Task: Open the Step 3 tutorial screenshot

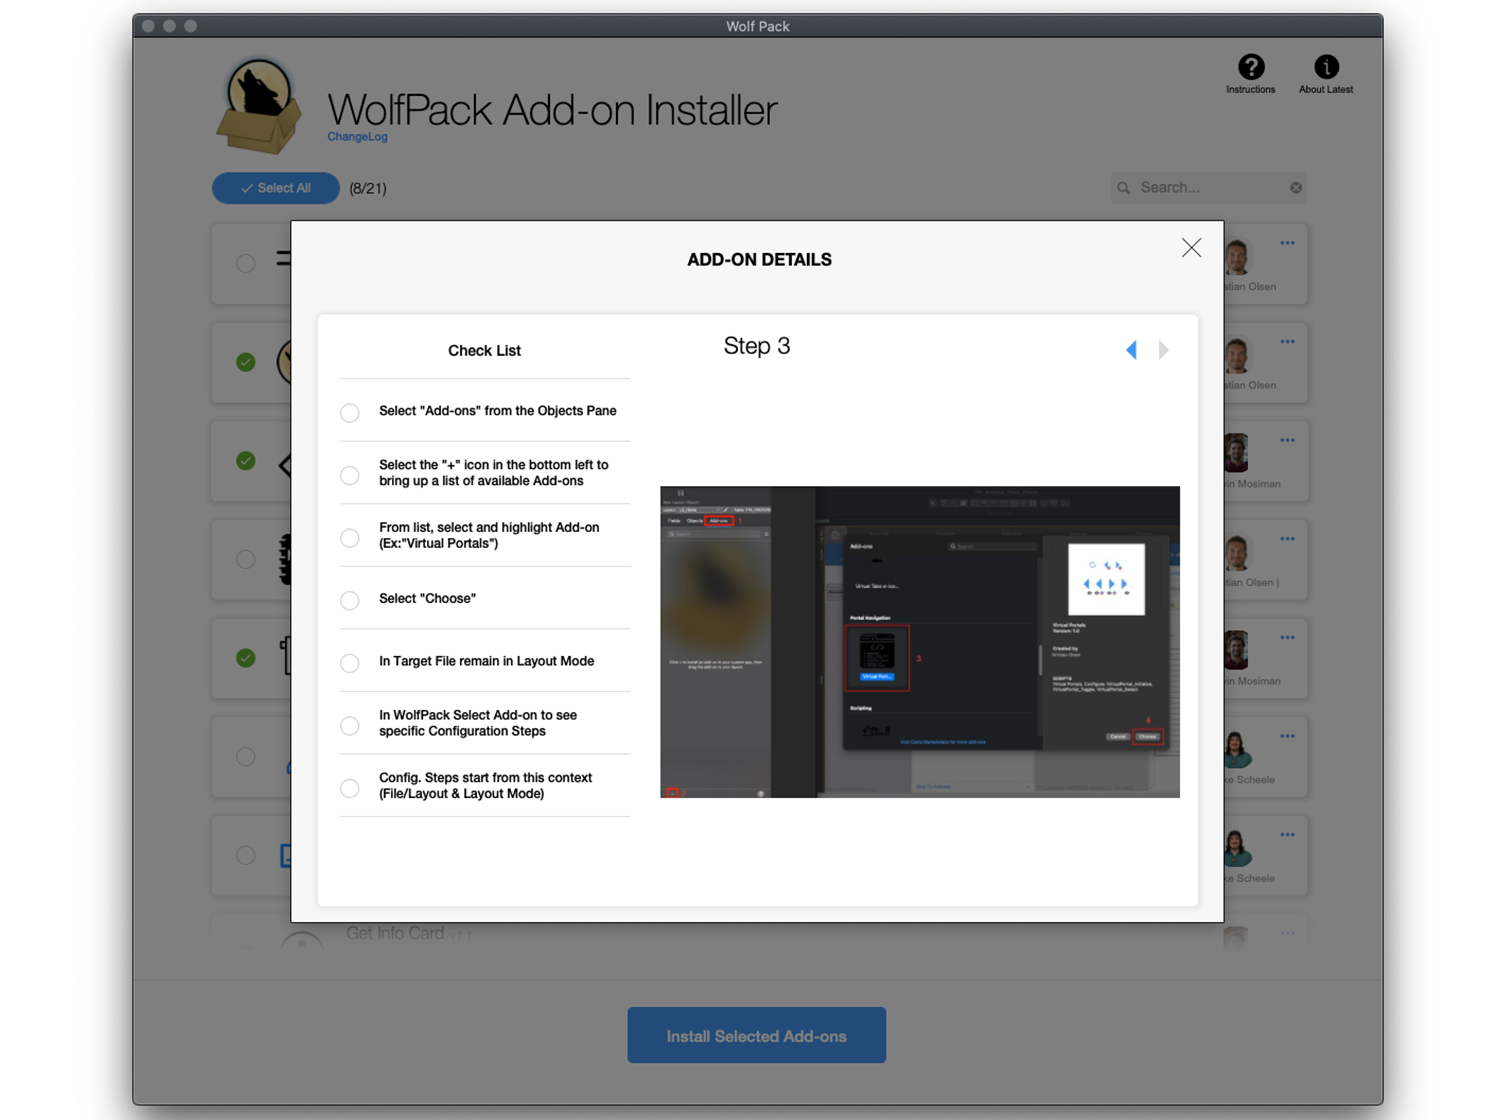Action: [x=920, y=642]
